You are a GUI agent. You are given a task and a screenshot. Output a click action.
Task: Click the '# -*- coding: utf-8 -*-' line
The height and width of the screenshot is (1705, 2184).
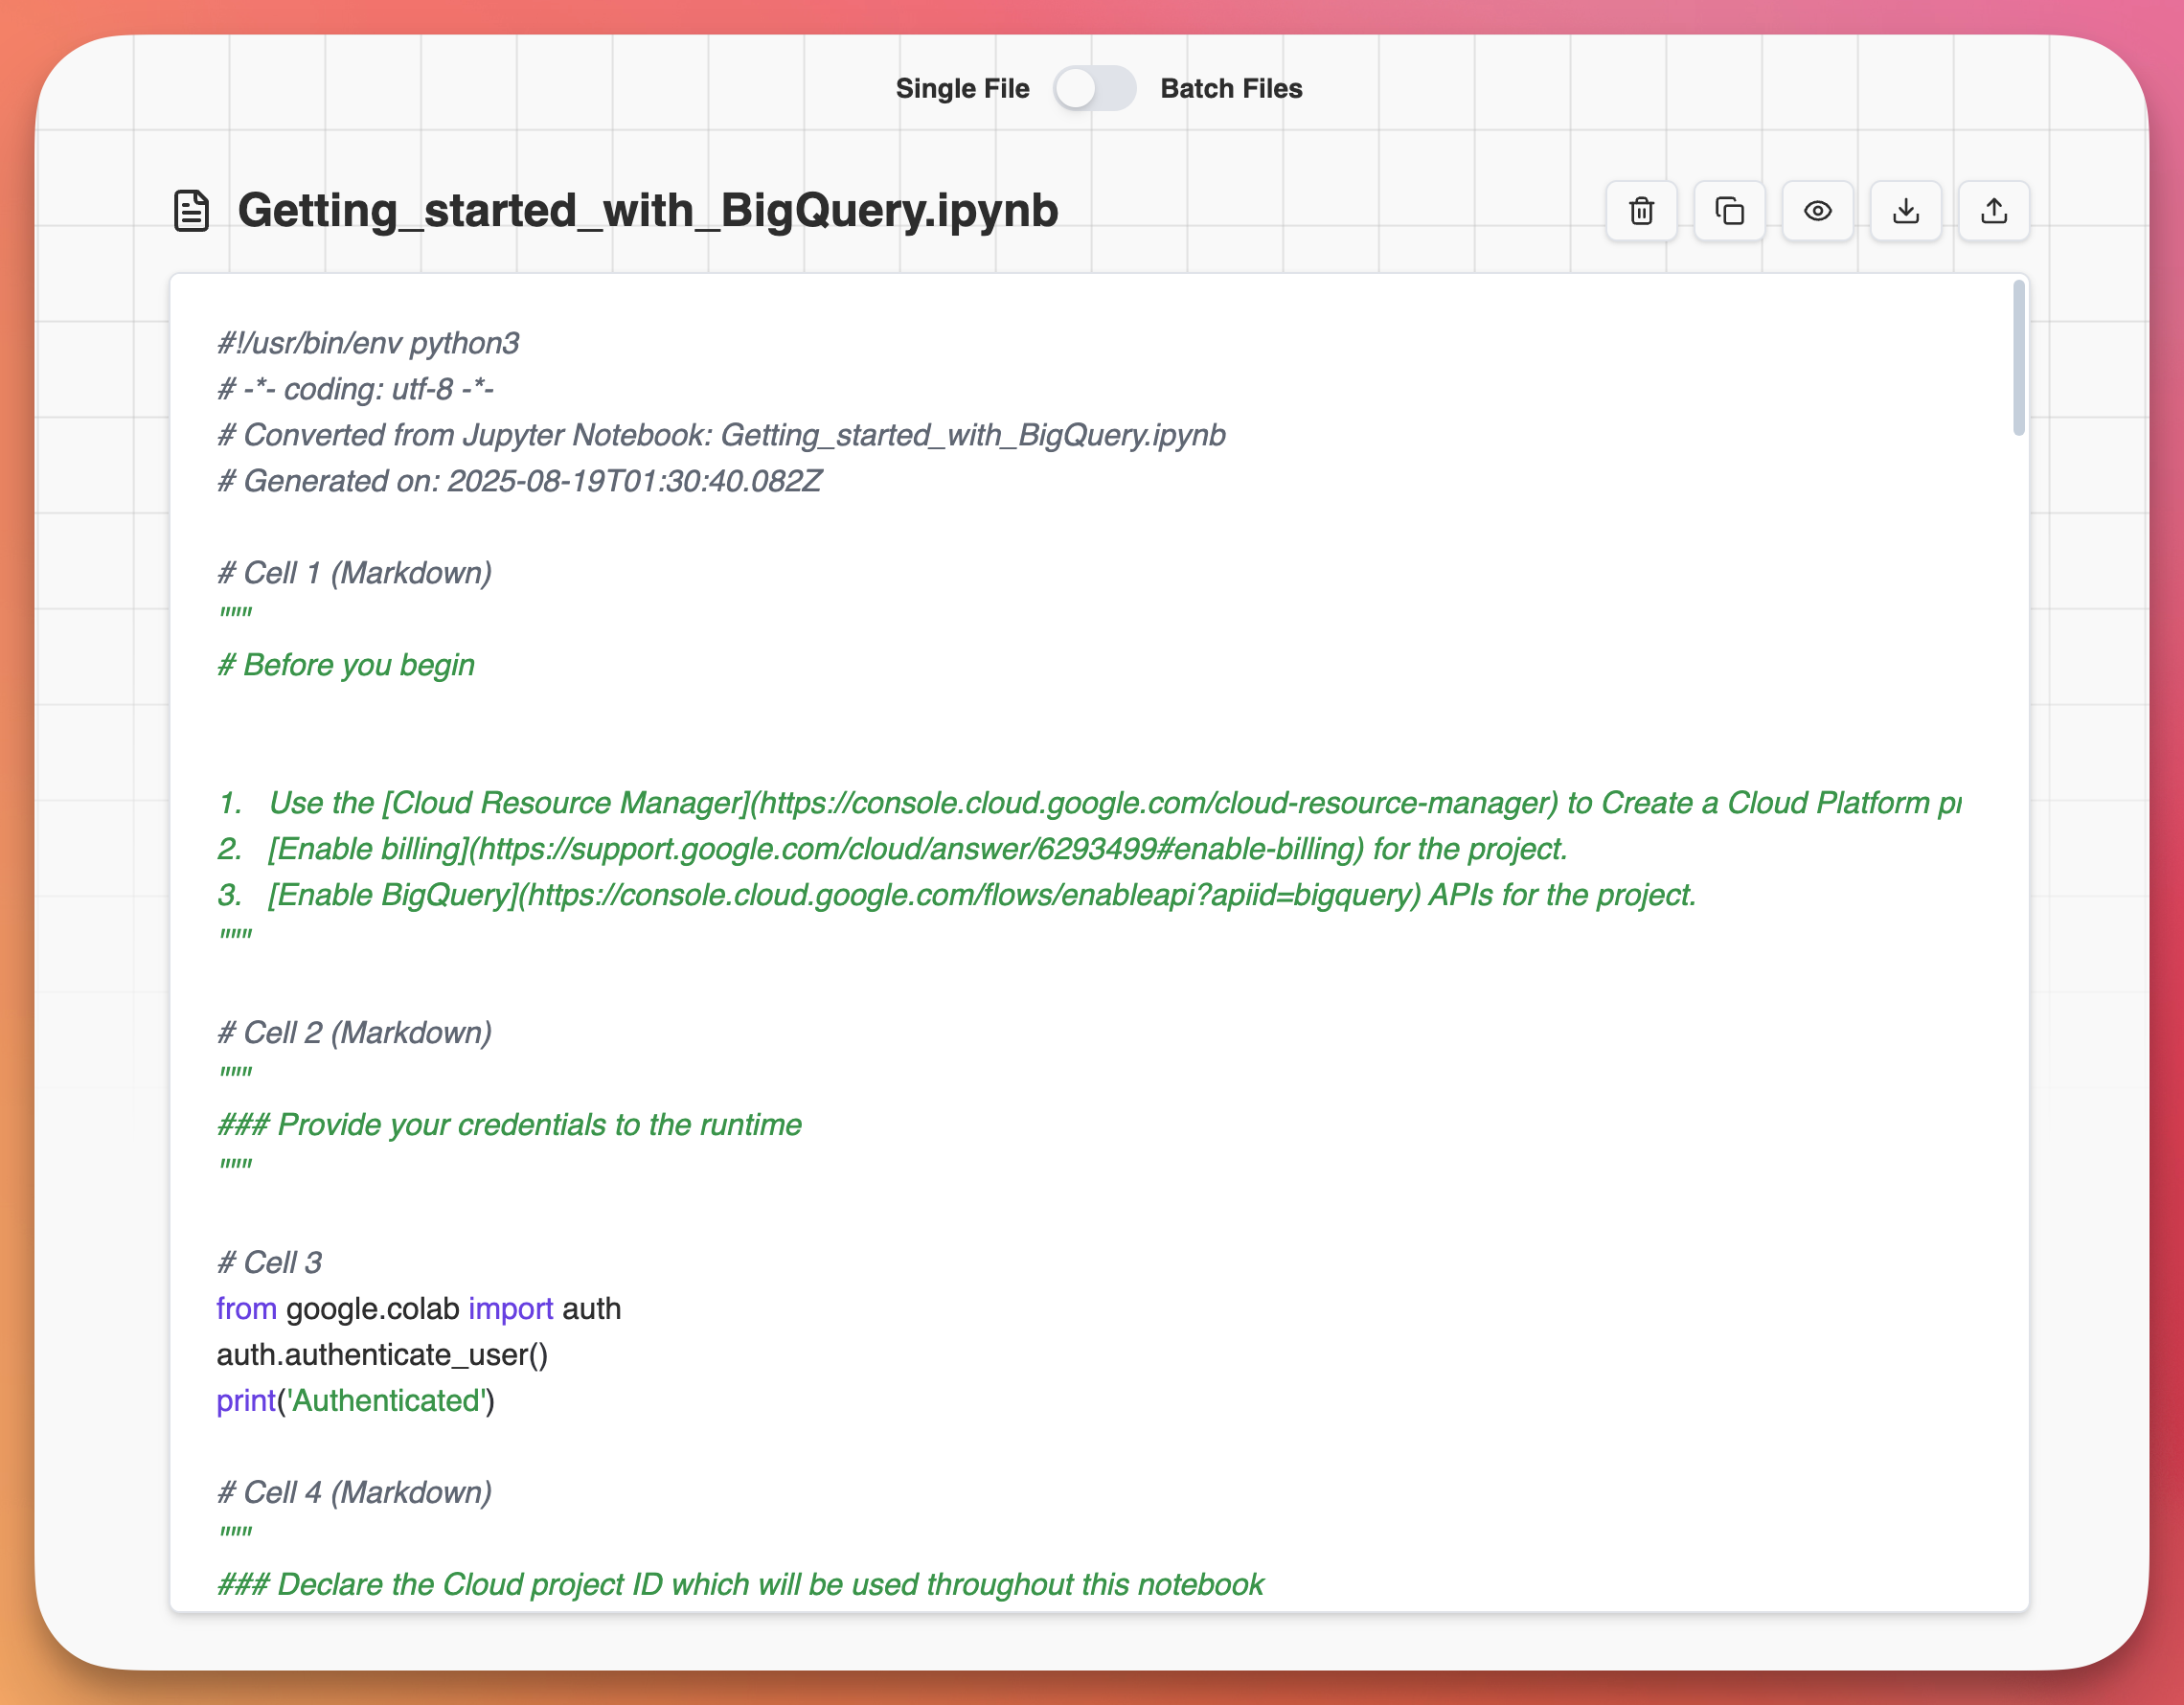click(355, 389)
